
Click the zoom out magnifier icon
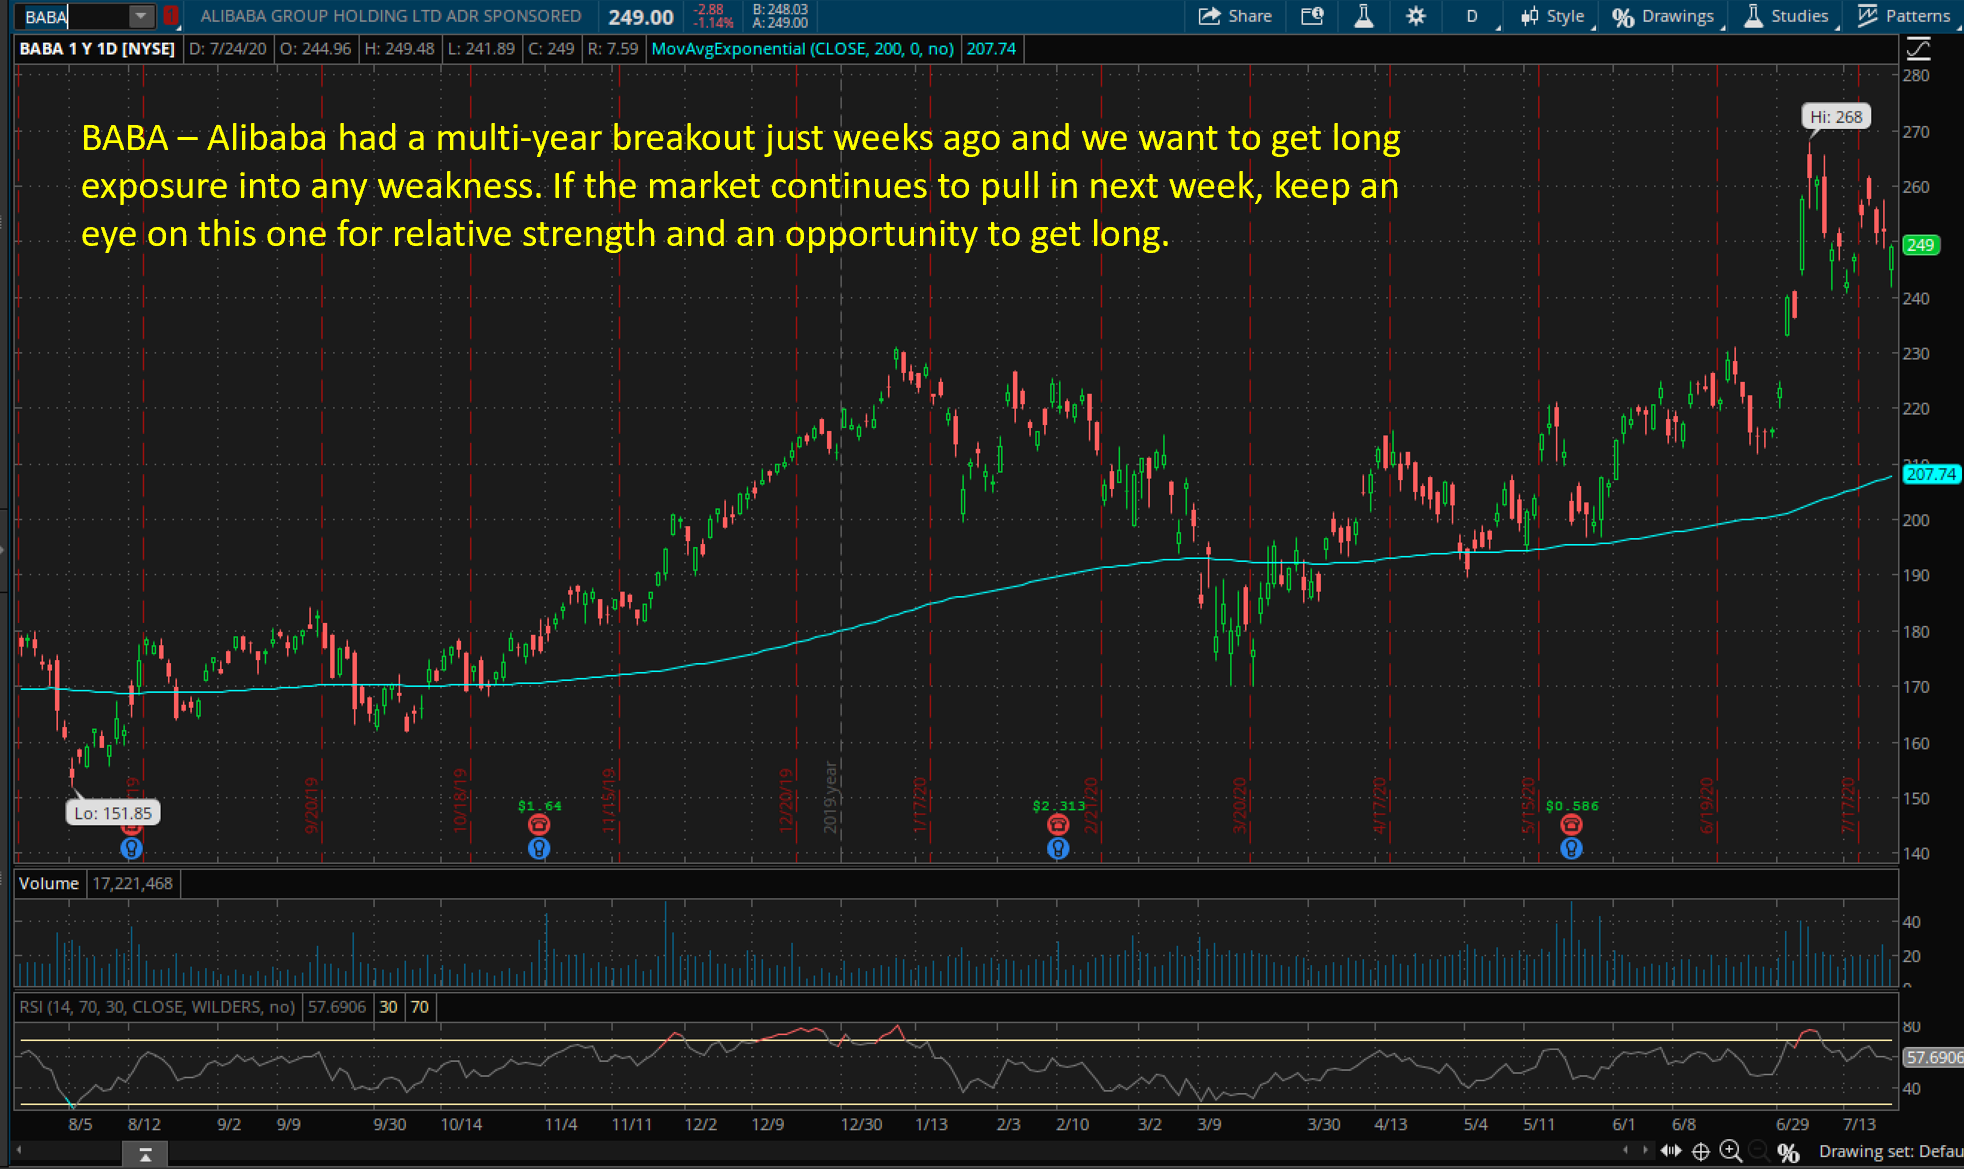tap(1759, 1152)
